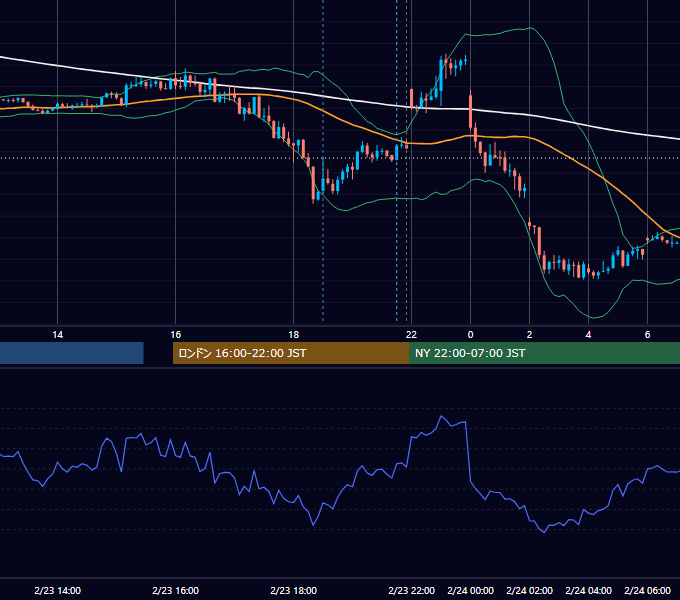Click the 2/23 22:00 indicator axis label
Screen dimensions: 680x600
tap(411, 590)
